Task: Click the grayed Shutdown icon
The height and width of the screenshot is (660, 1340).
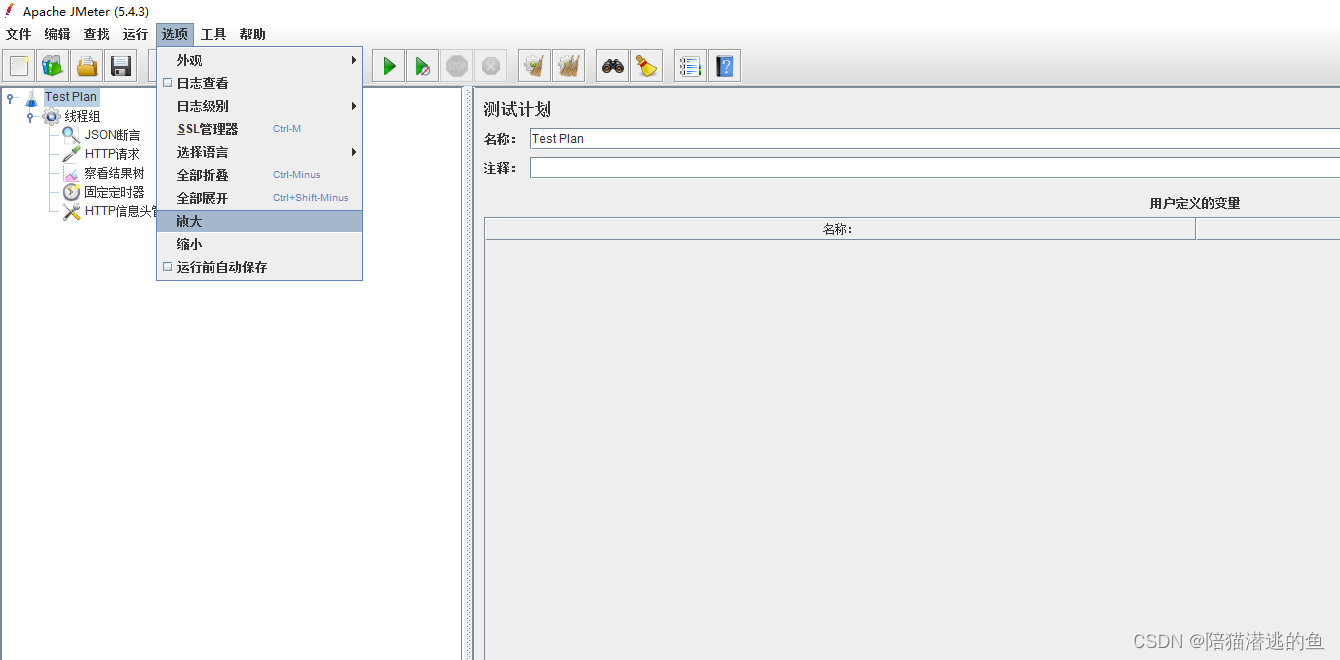Action: [491, 67]
